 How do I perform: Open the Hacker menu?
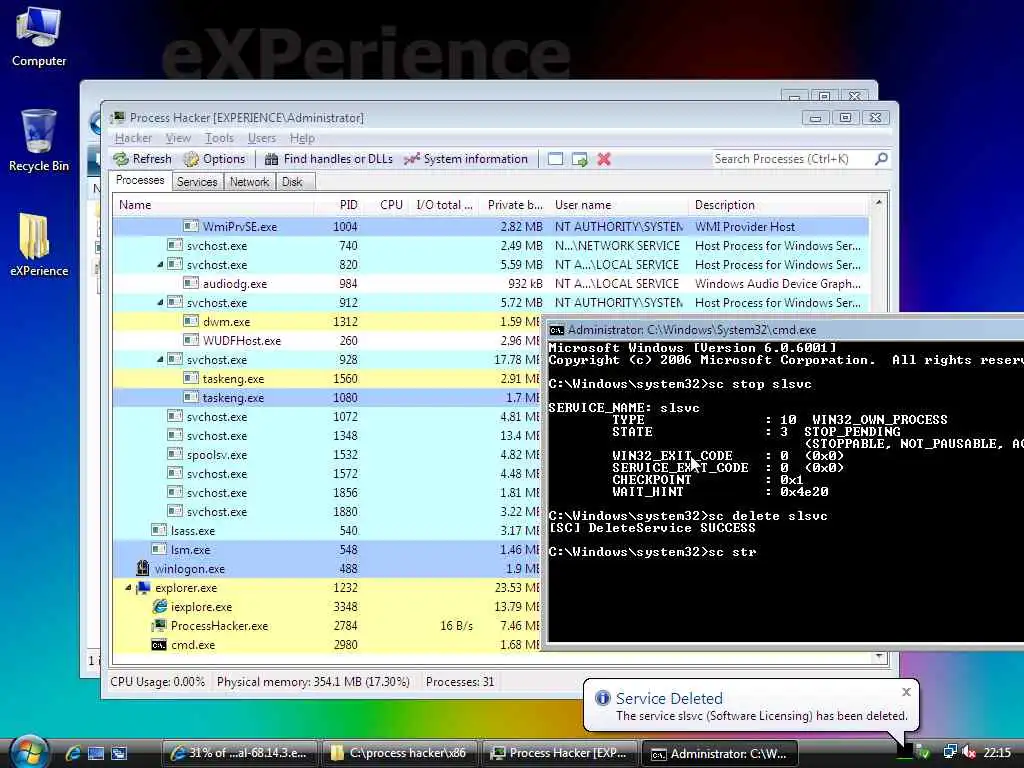[x=133, y=138]
